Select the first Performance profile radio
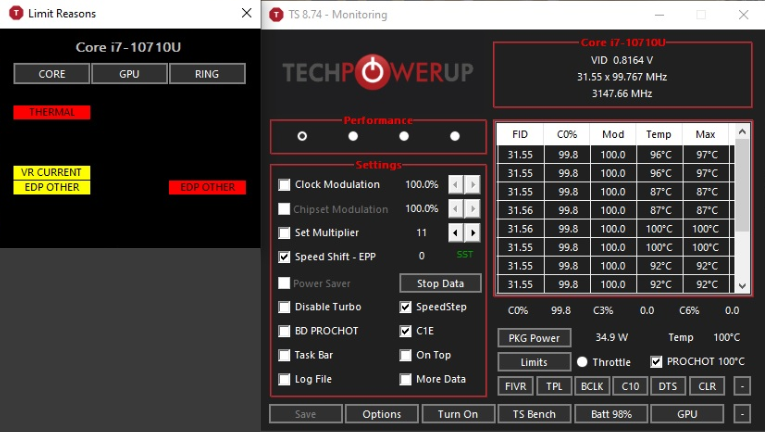 302,136
